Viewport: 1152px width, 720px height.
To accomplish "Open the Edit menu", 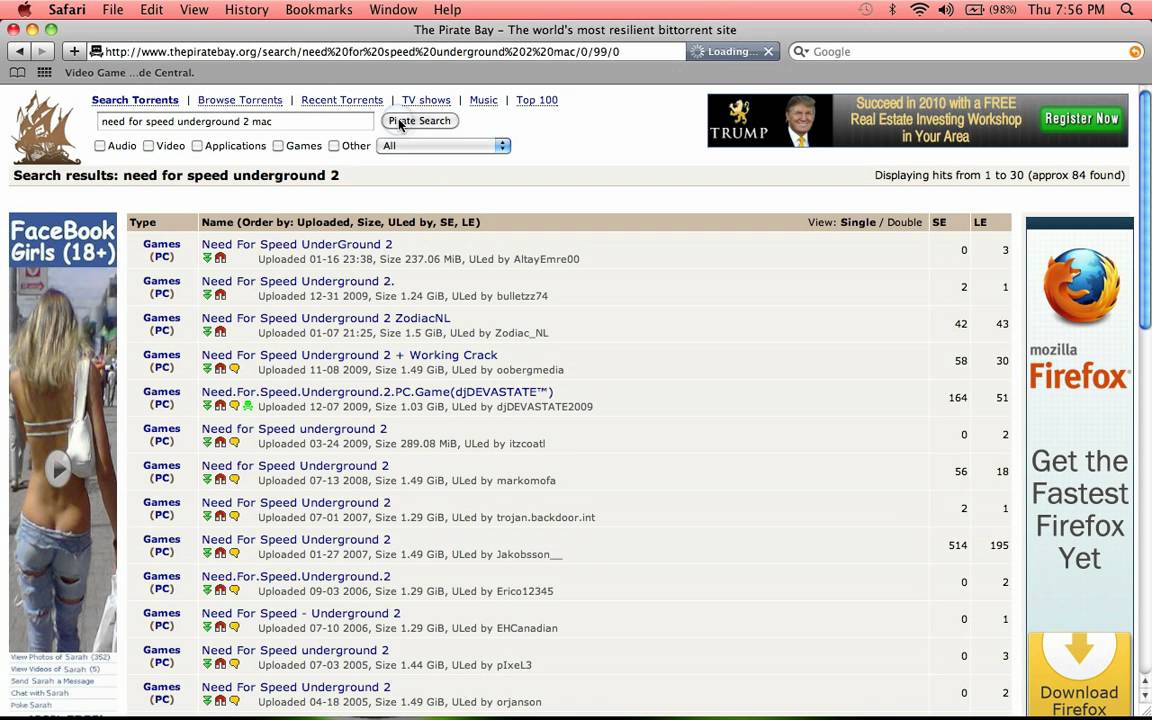I will pos(151,10).
